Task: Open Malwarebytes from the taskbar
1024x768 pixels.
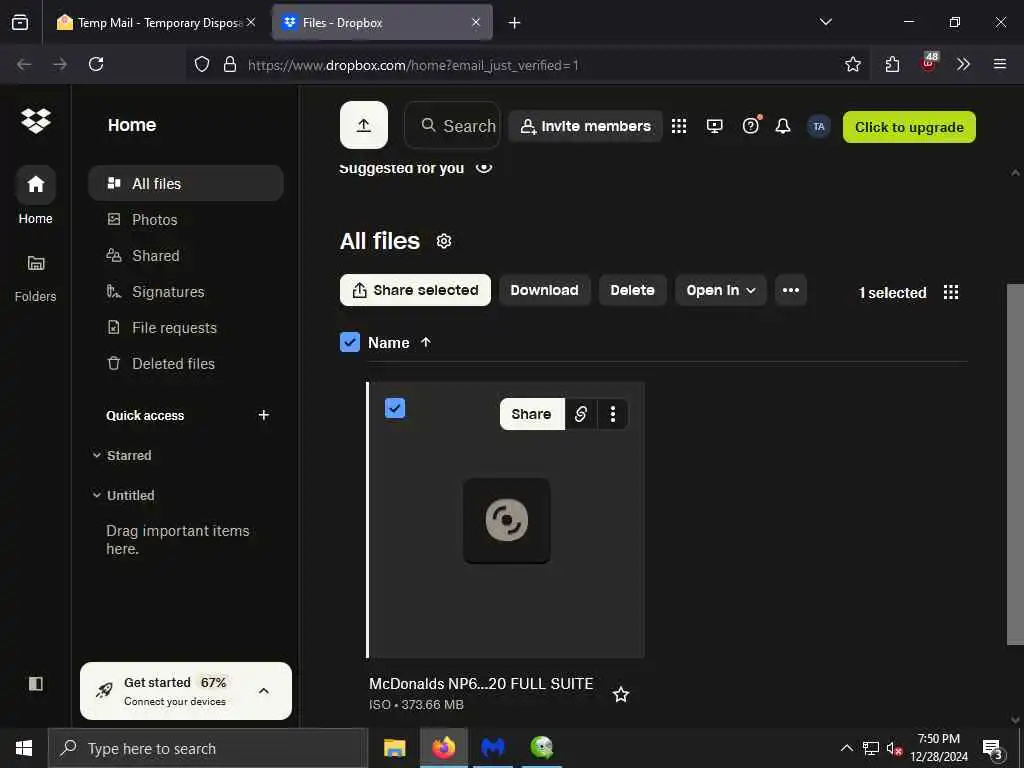Action: coord(493,748)
